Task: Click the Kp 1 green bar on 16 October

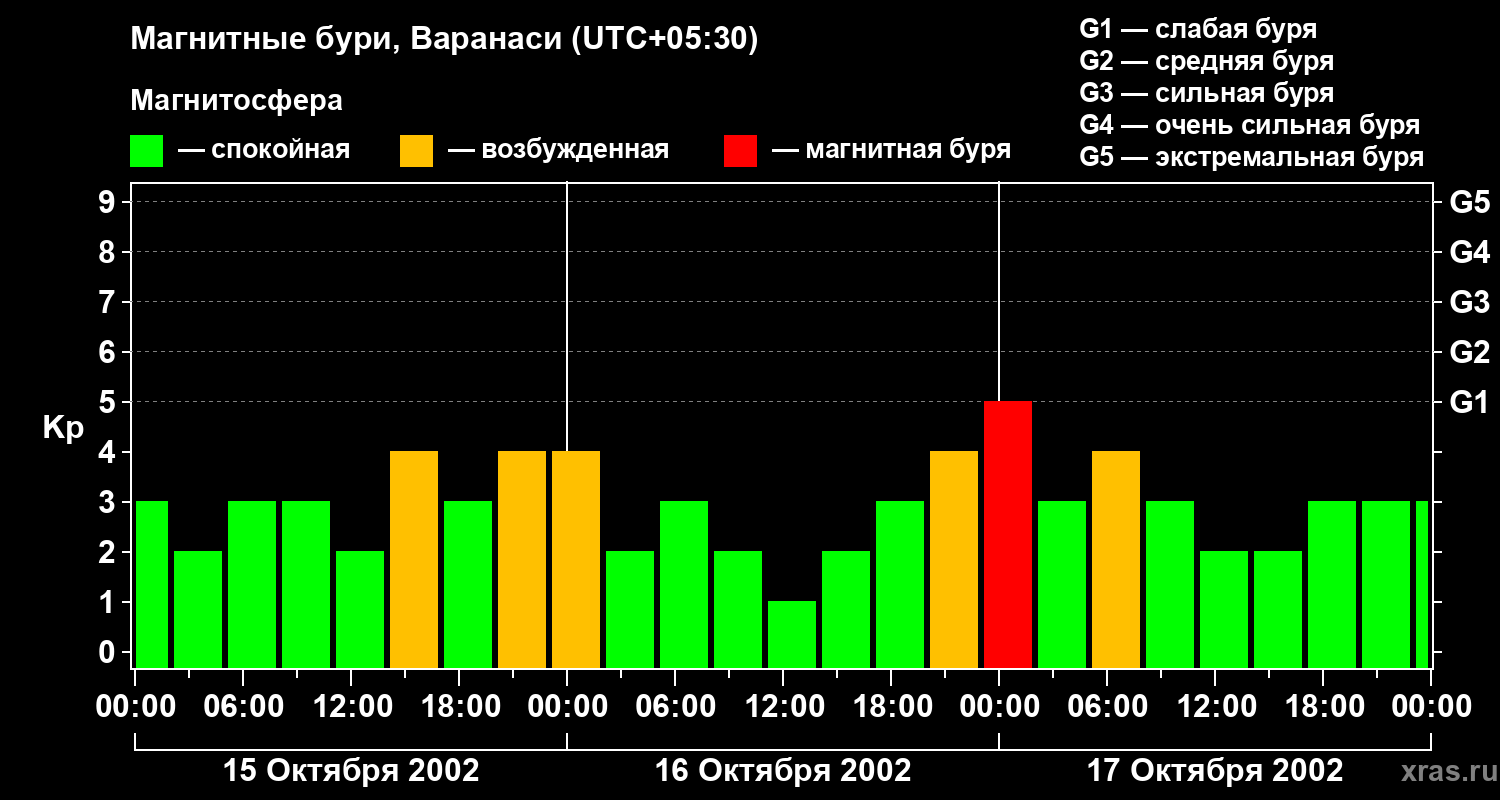Action: (792, 635)
